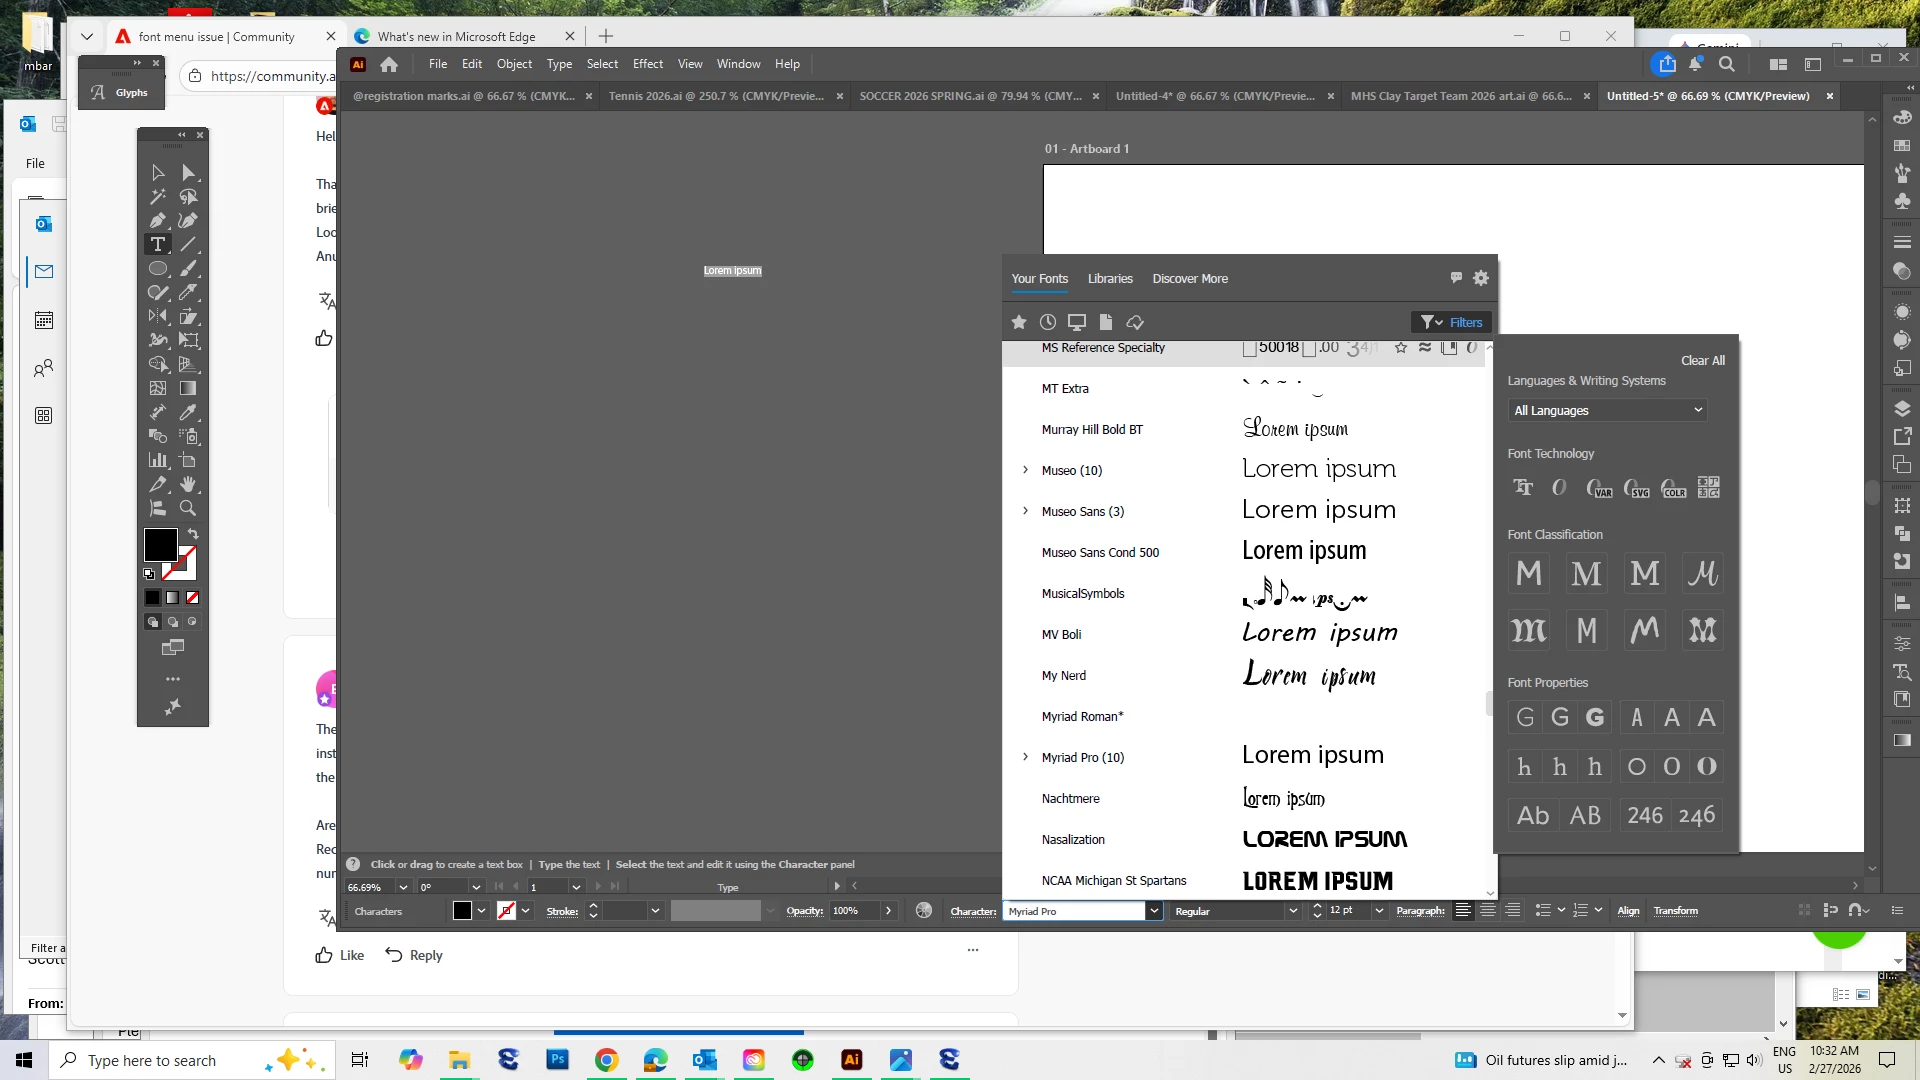Click the Filters button

click(1453, 322)
